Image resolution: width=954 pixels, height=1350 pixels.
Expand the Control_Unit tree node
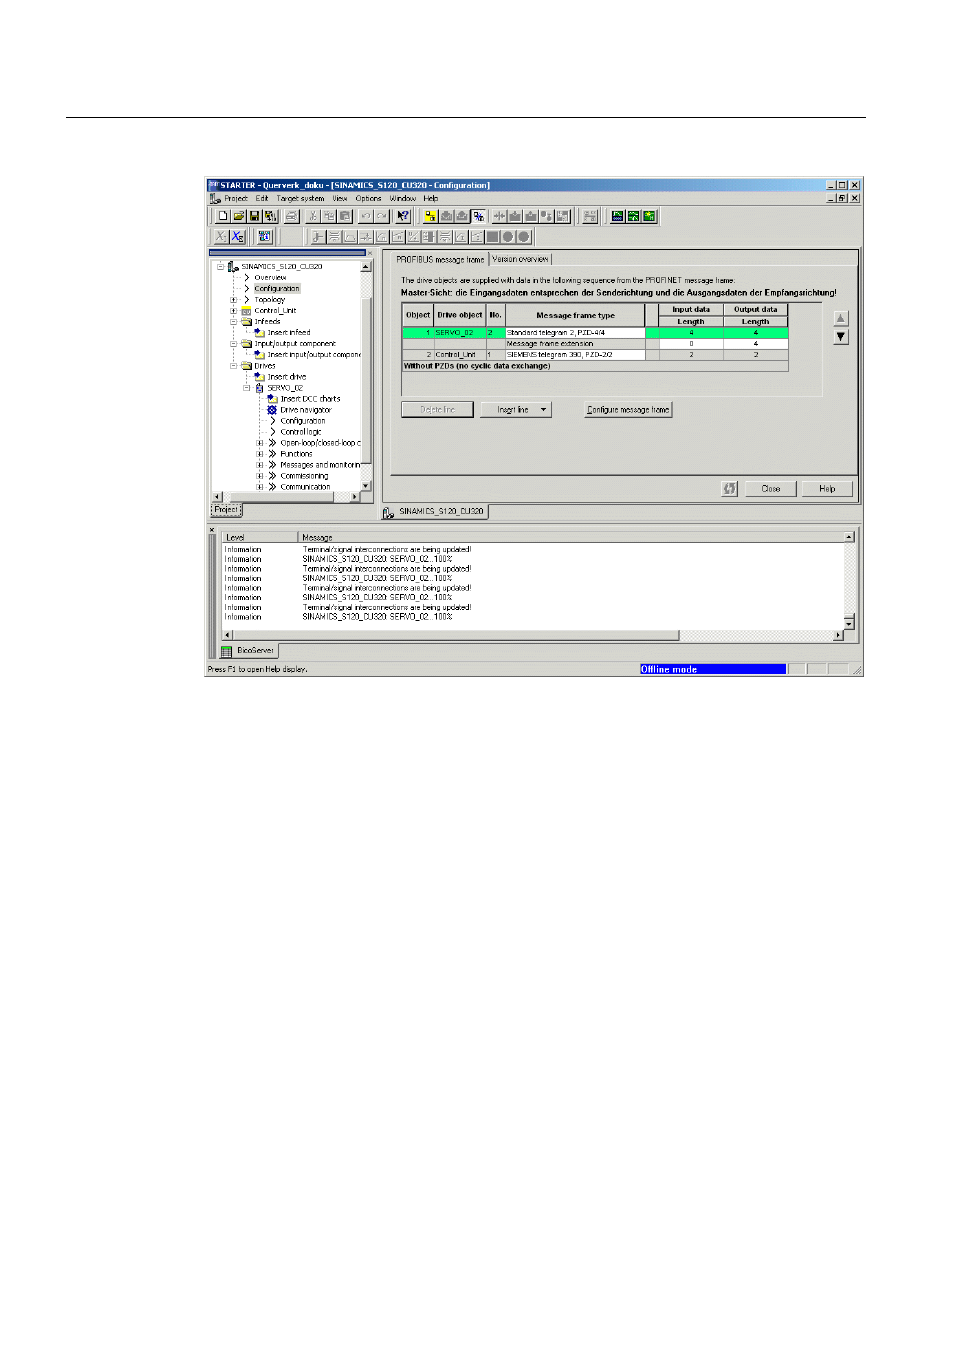point(233,311)
